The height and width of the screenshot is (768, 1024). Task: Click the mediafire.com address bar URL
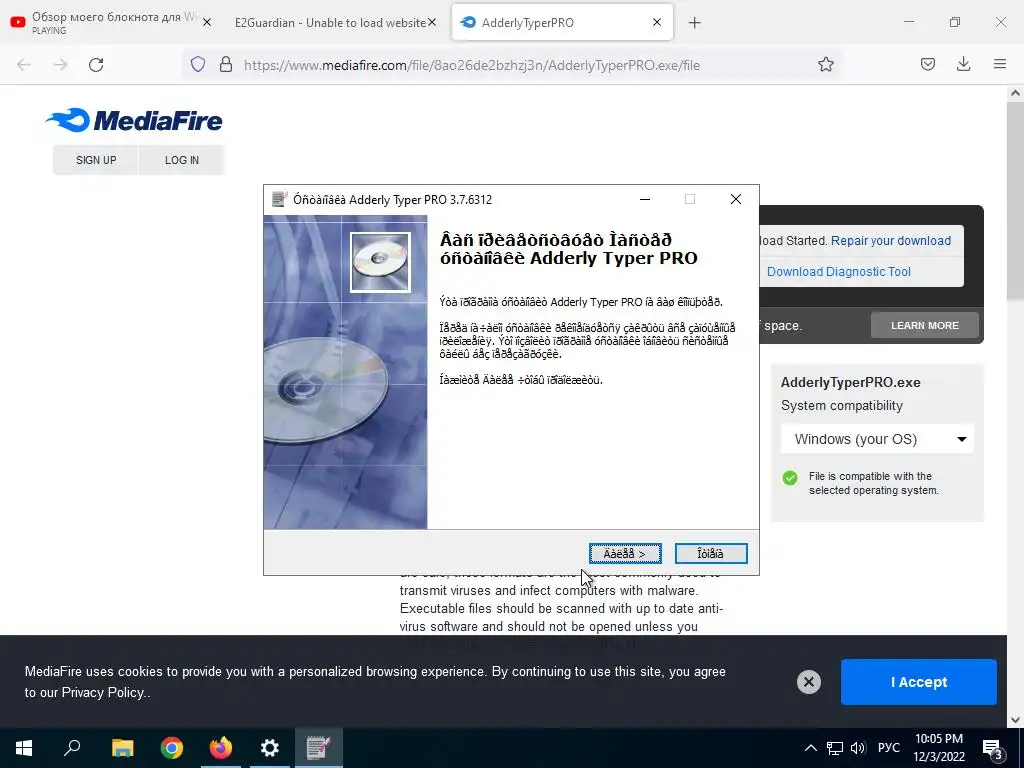[472, 65]
